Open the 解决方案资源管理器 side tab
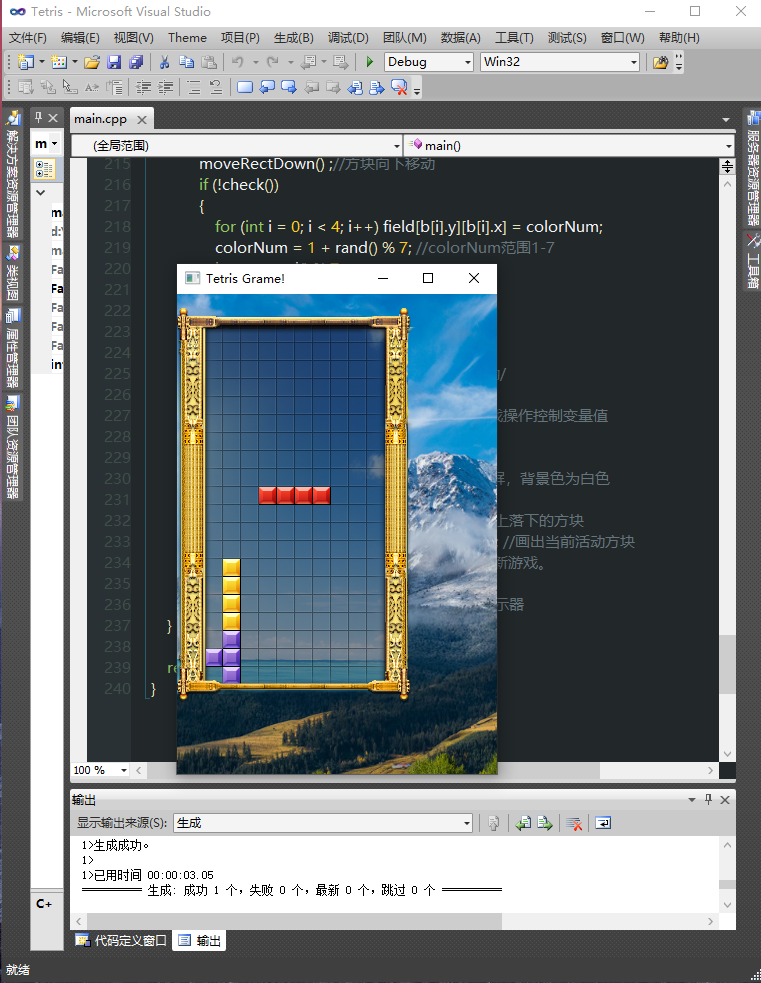This screenshot has height=983, width=761. click(x=13, y=173)
